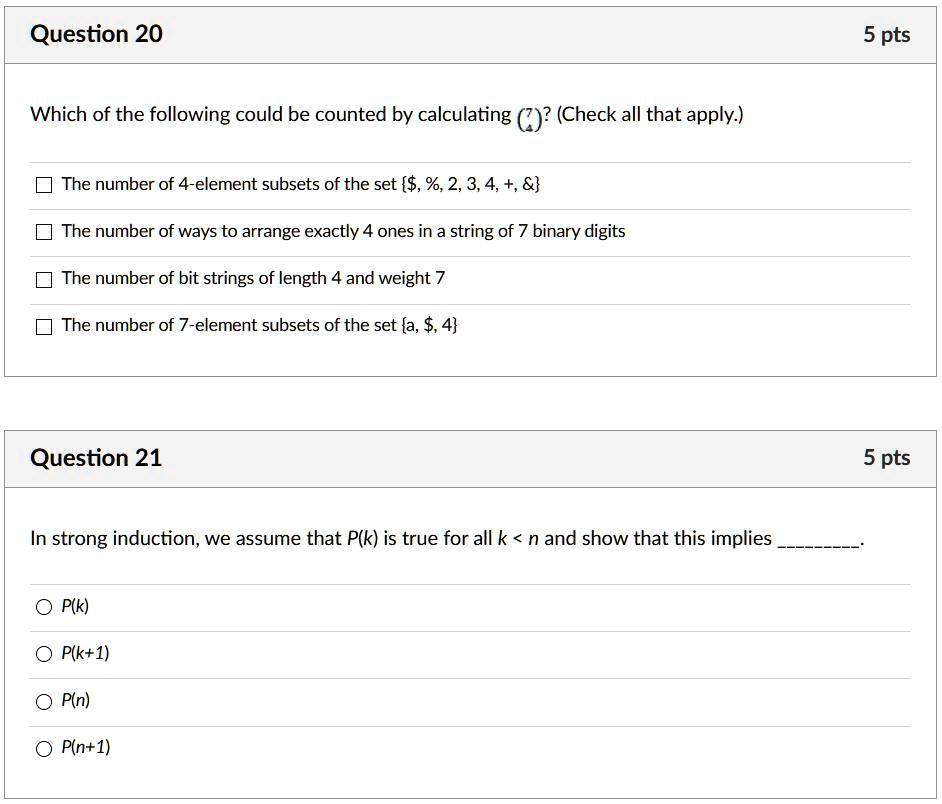
Task: Click the Question 21 heading
Action: point(96,458)
